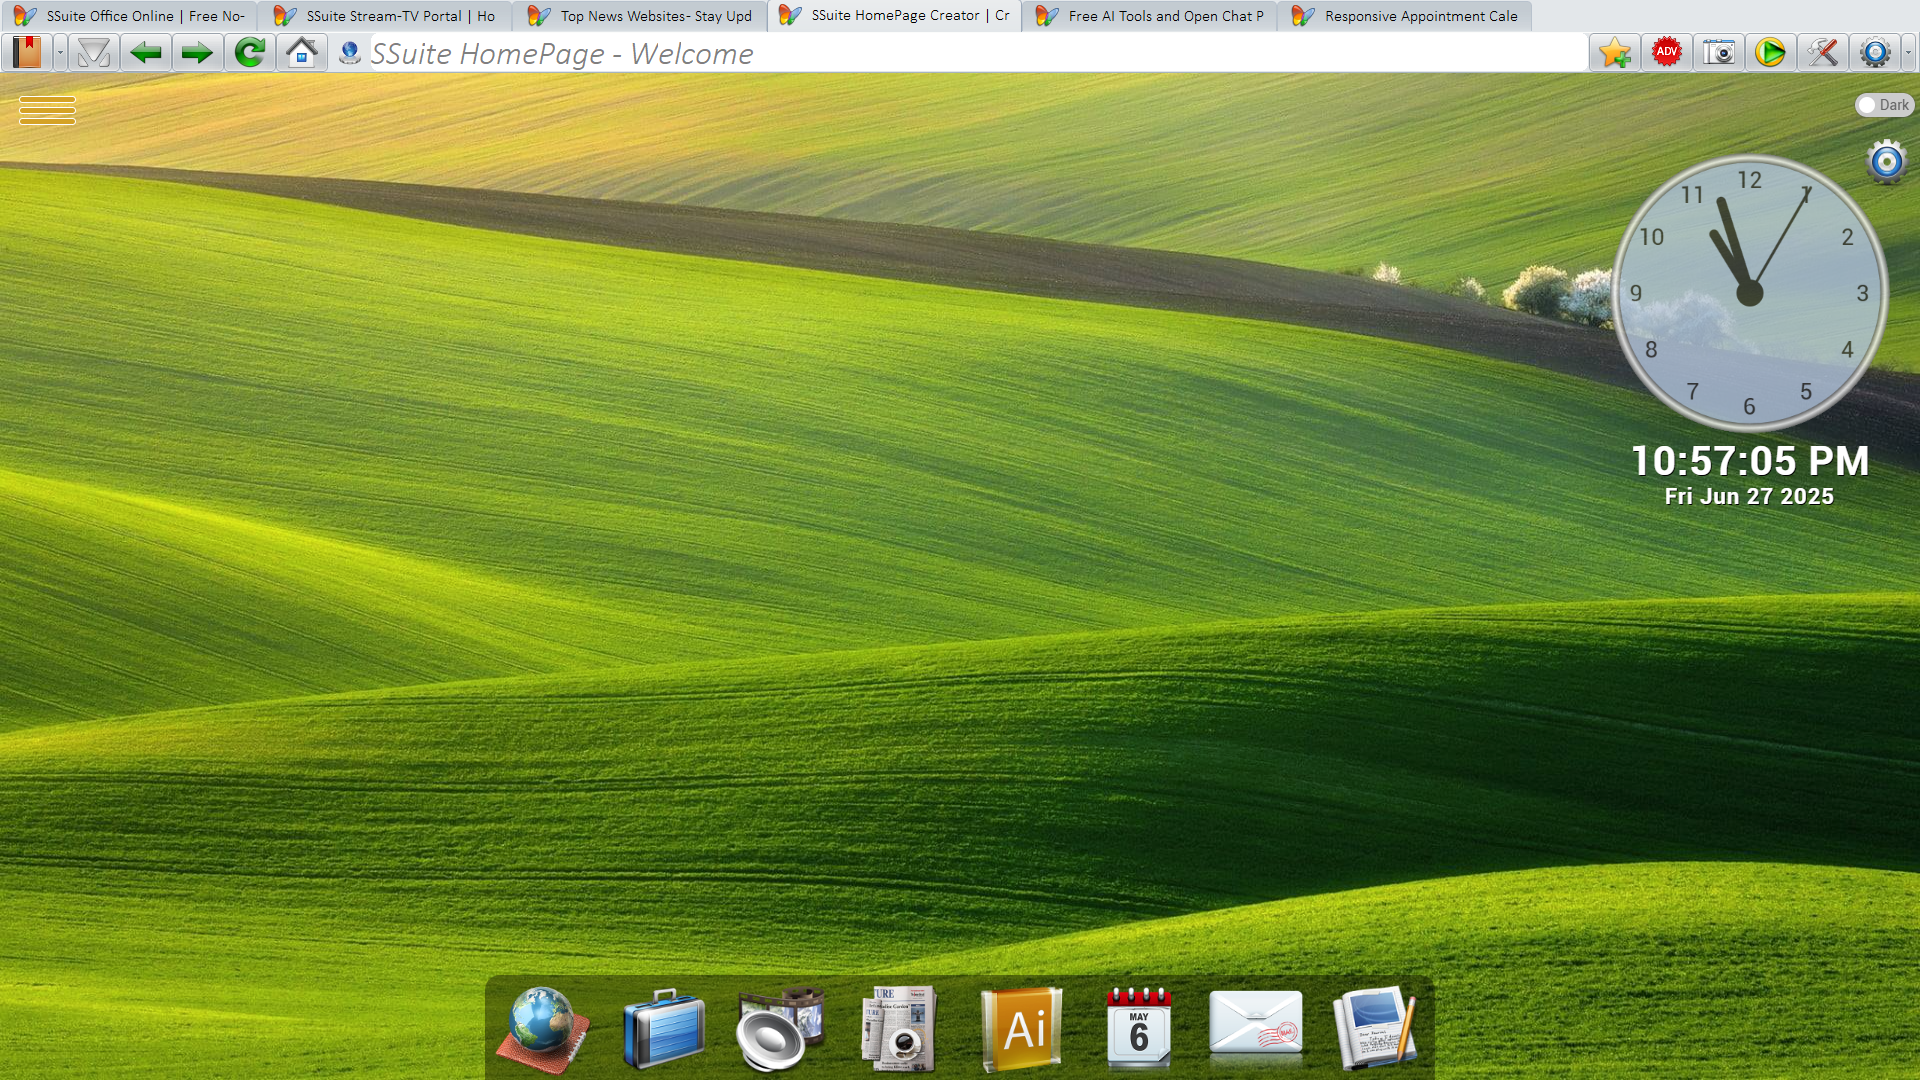The height and width of the screenshot is (1080, 1920).
Task: Expand the dropdown arrow next to bookmarks
Action: coord(60,52)
